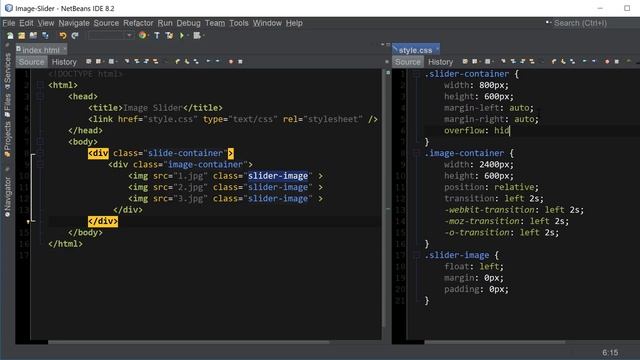Click the New Project toolbar icon
Screen dimensions: 640x360
pos(21,36)
